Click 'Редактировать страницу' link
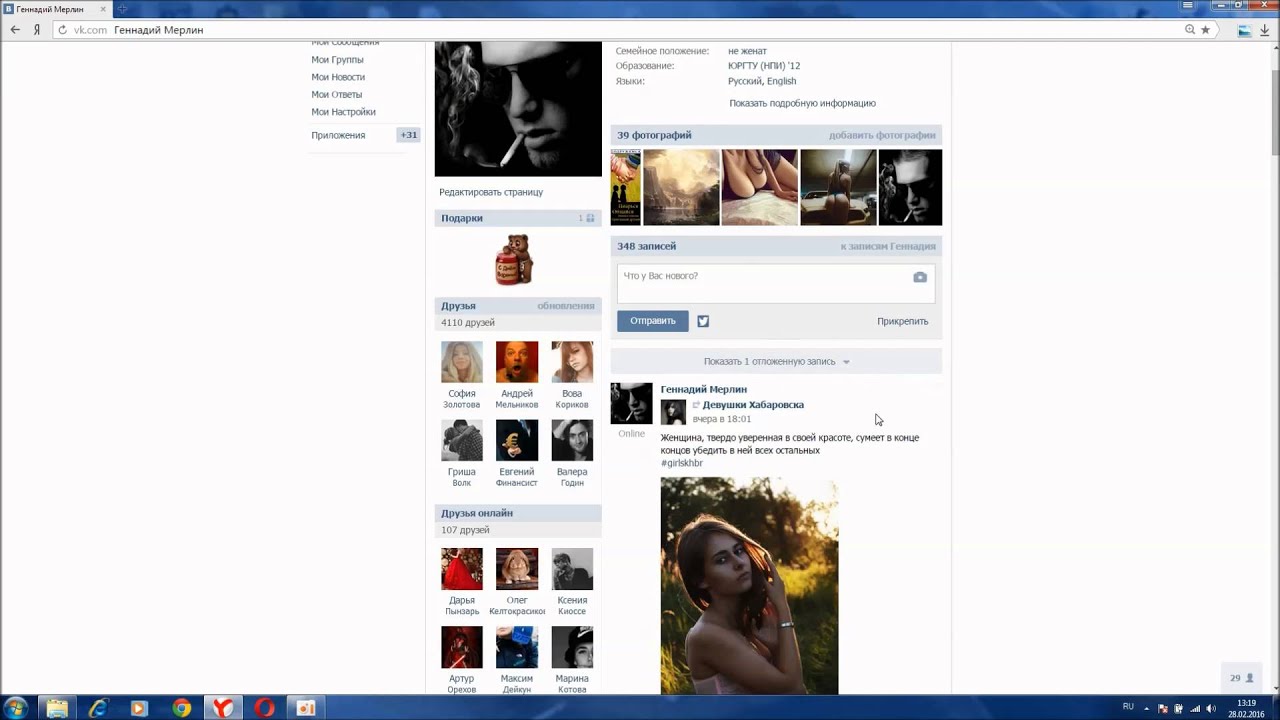The image size is (1280, 720). click(x=491, y=192)
